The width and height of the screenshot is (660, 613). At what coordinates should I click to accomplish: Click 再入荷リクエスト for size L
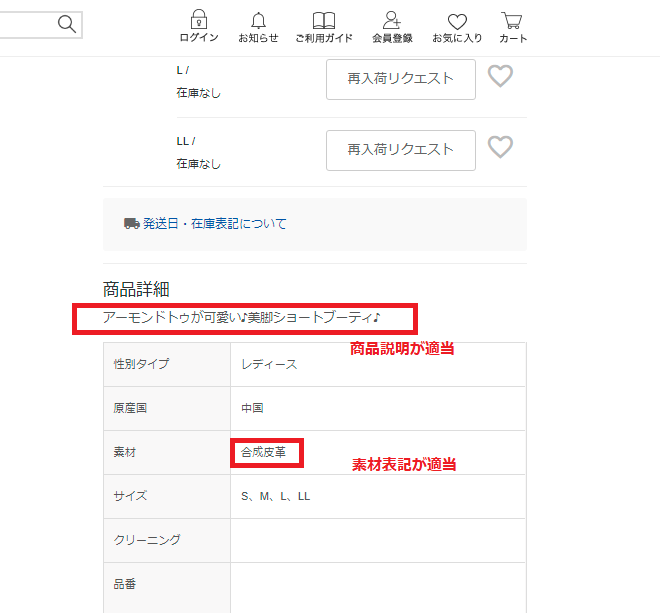point(401,80)
